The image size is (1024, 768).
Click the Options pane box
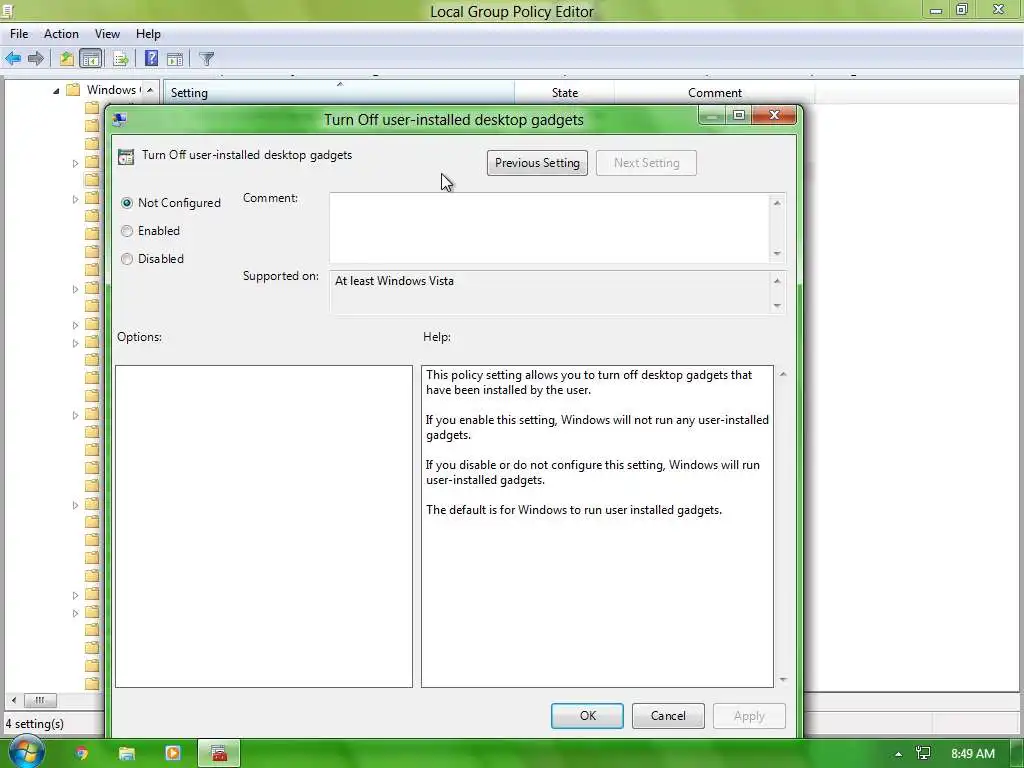point(264,526)
